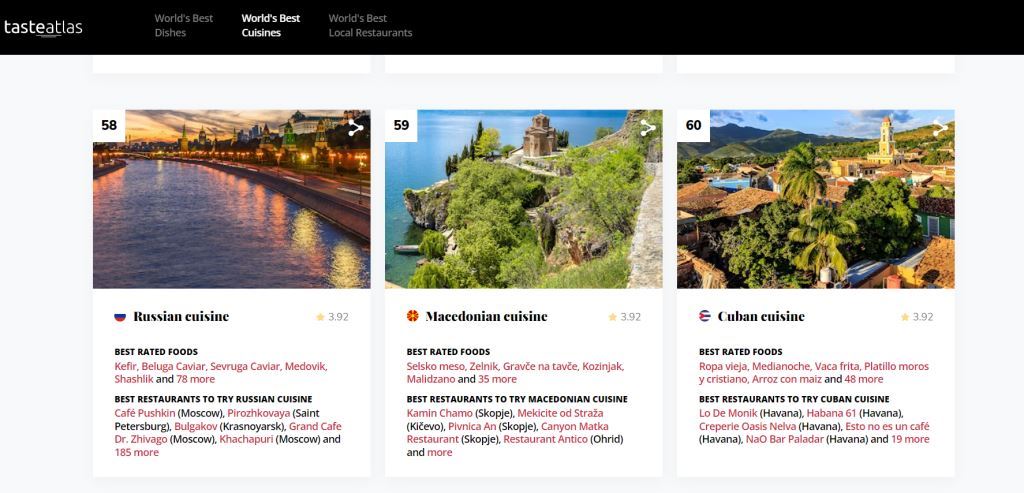Screen dimensions: 1024x493
Task: Open Gravče na tavče link
Action: (539, 366)
